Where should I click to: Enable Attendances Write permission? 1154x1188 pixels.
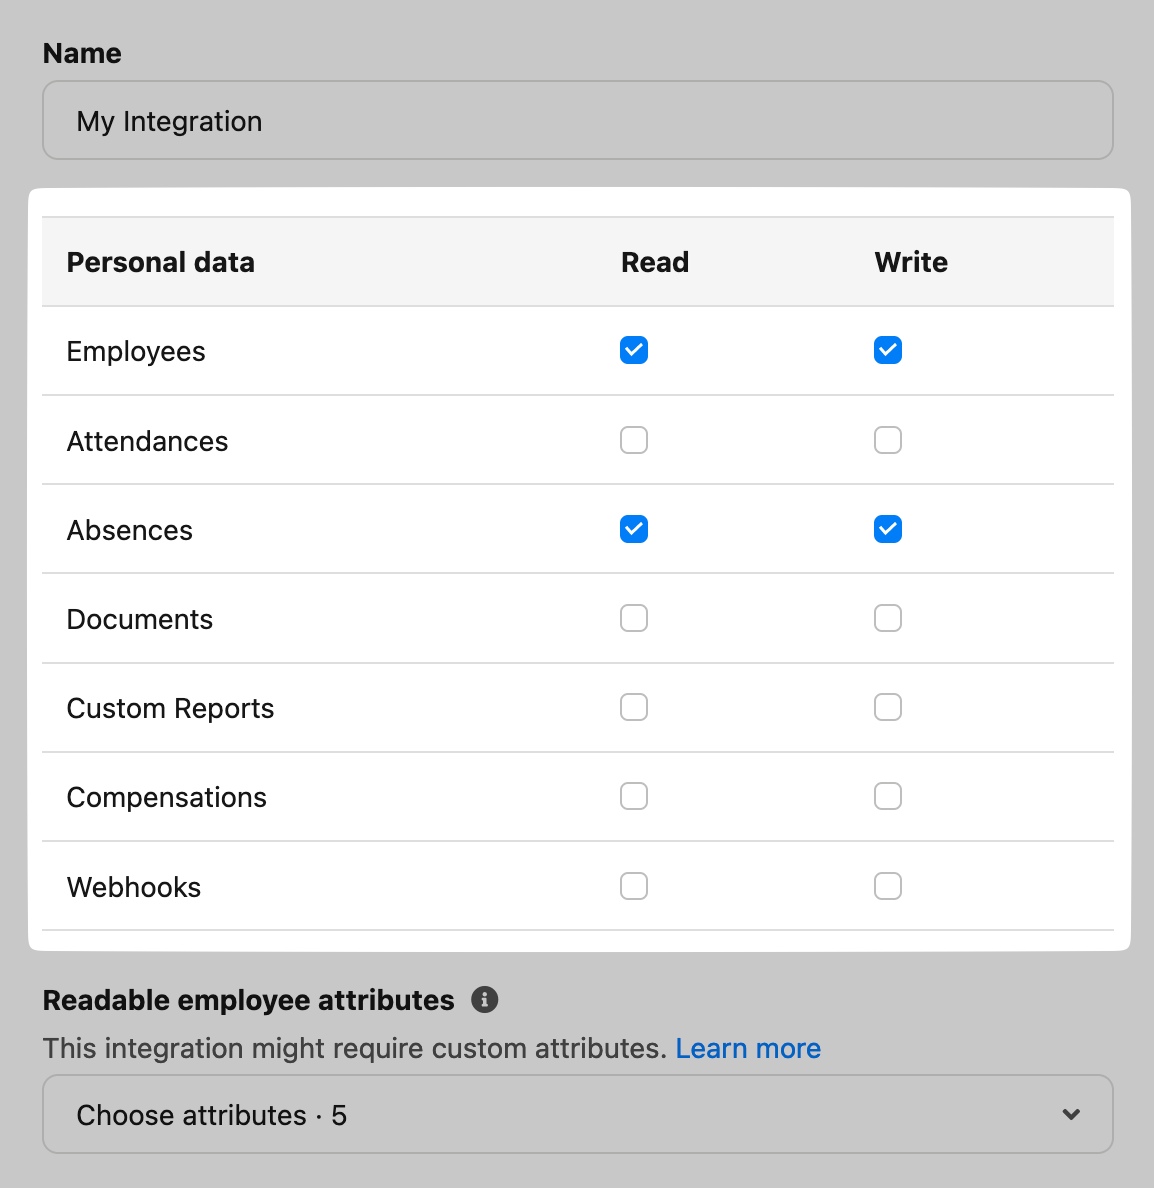[888, 440]
